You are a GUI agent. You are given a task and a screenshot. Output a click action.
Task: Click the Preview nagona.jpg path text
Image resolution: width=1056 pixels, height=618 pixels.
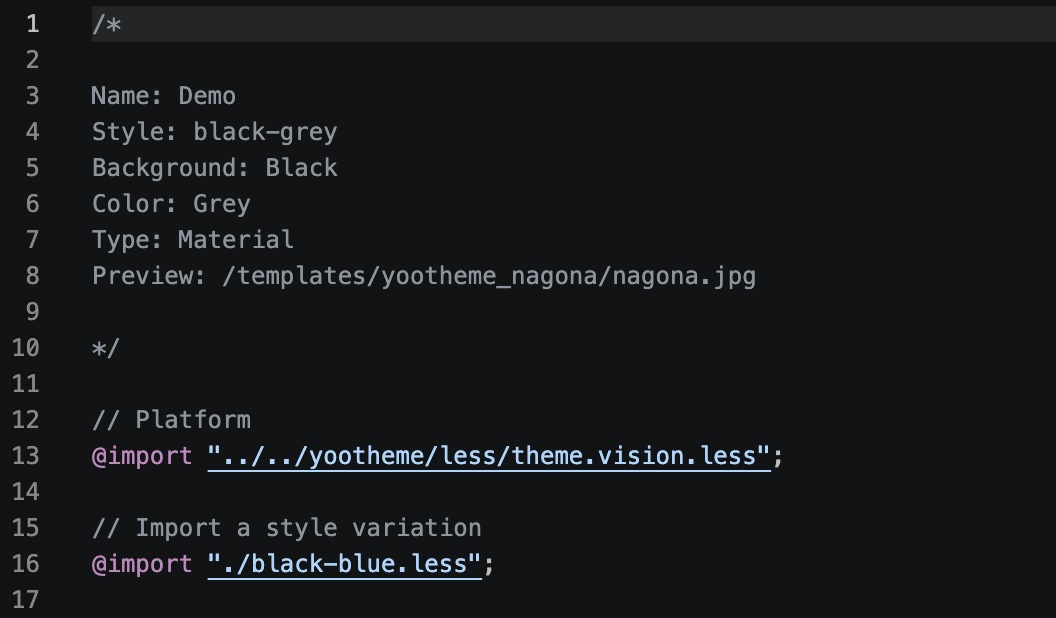click(489, 276)
